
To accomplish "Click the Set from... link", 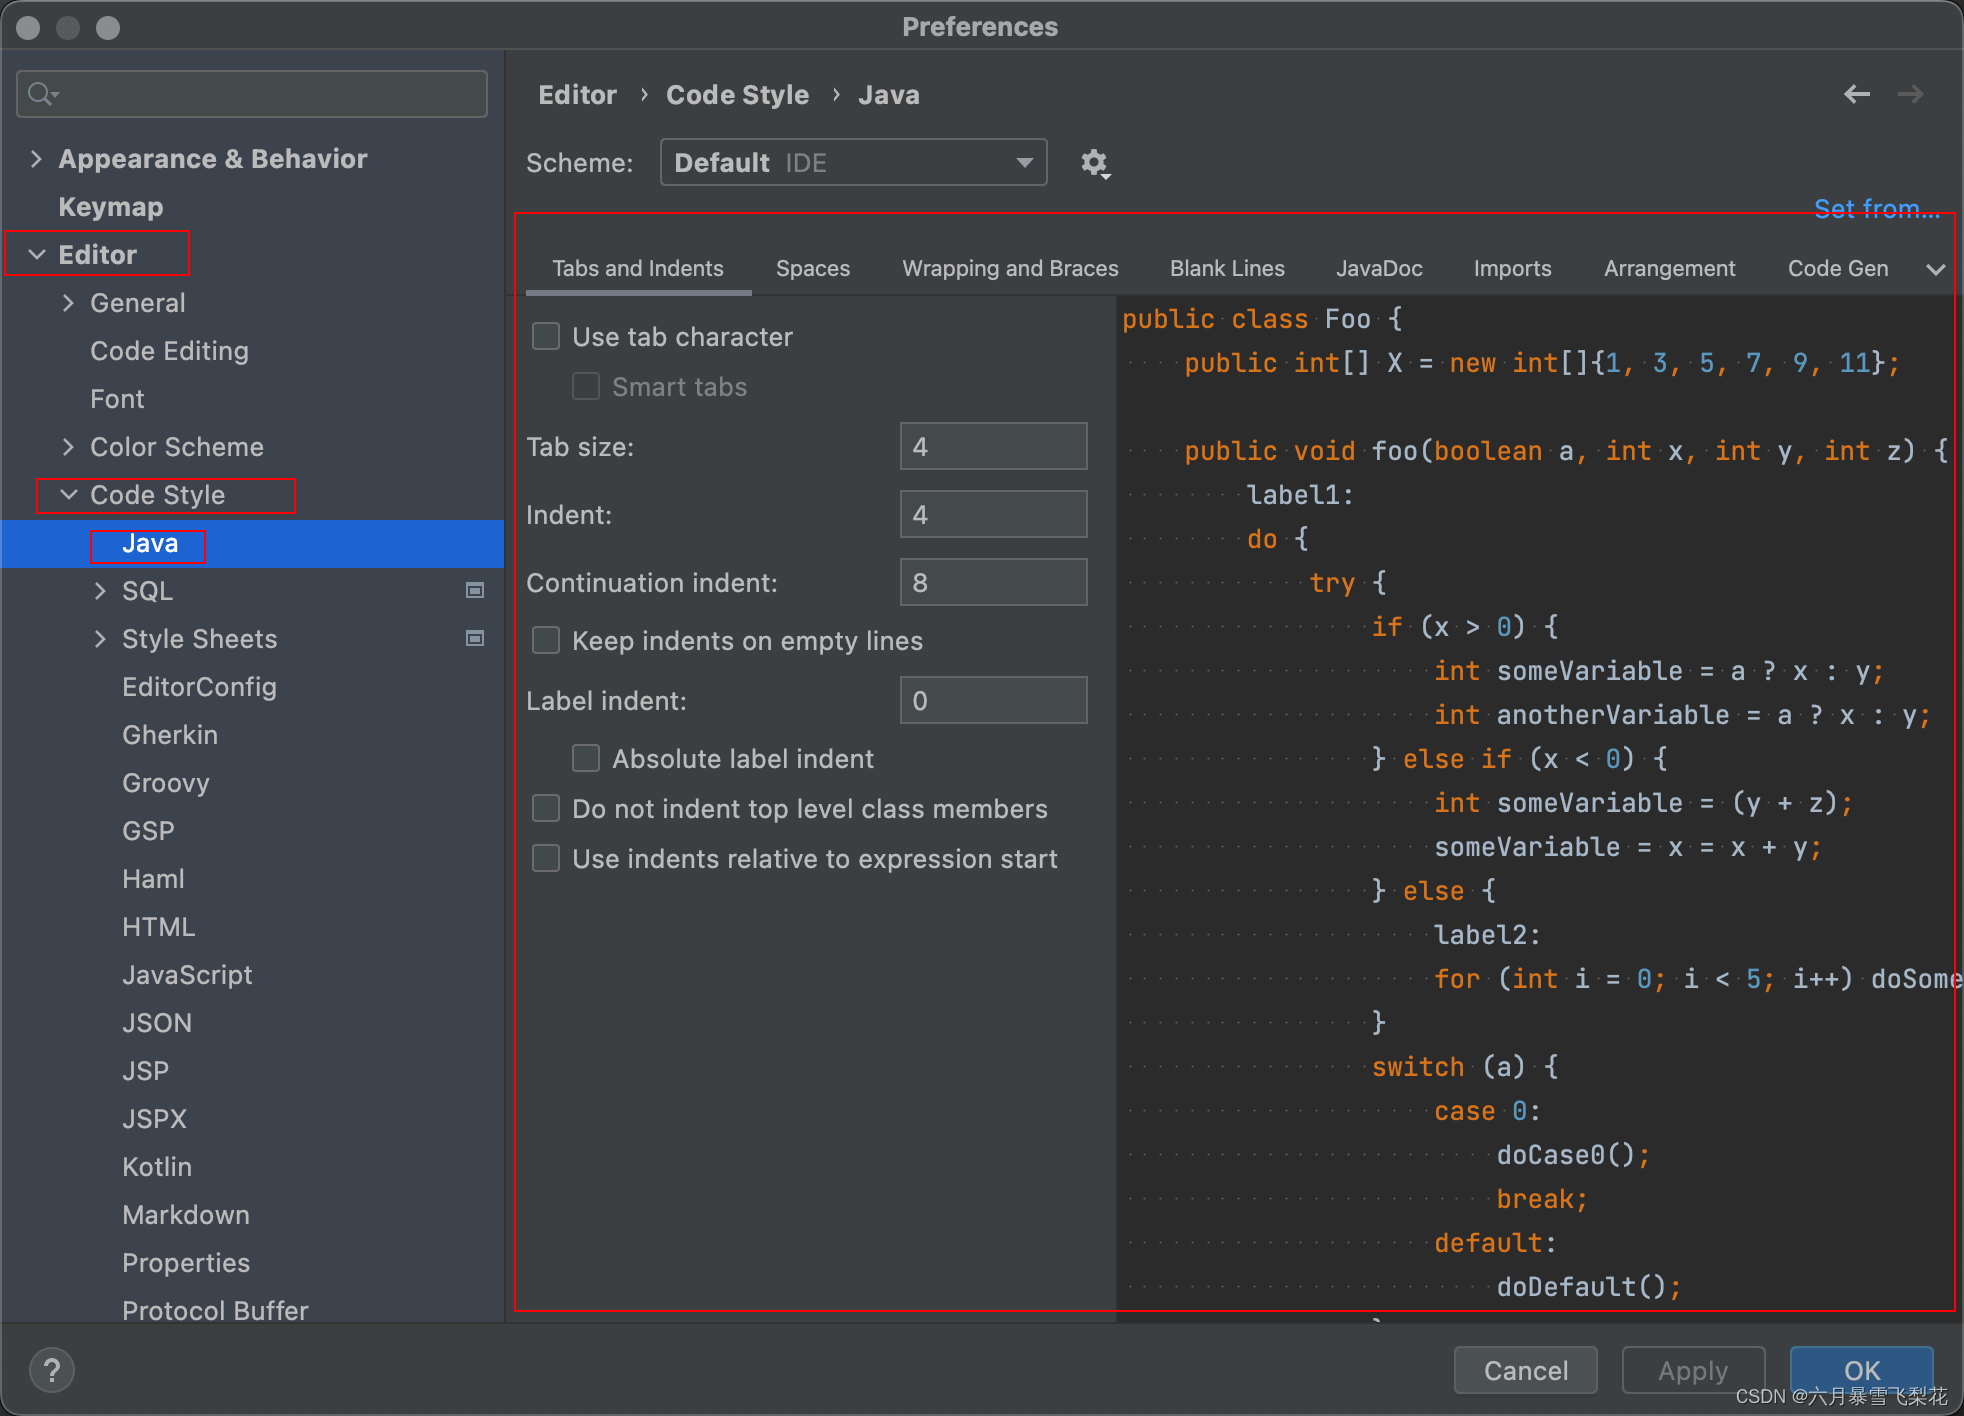I will [1876, 209].
